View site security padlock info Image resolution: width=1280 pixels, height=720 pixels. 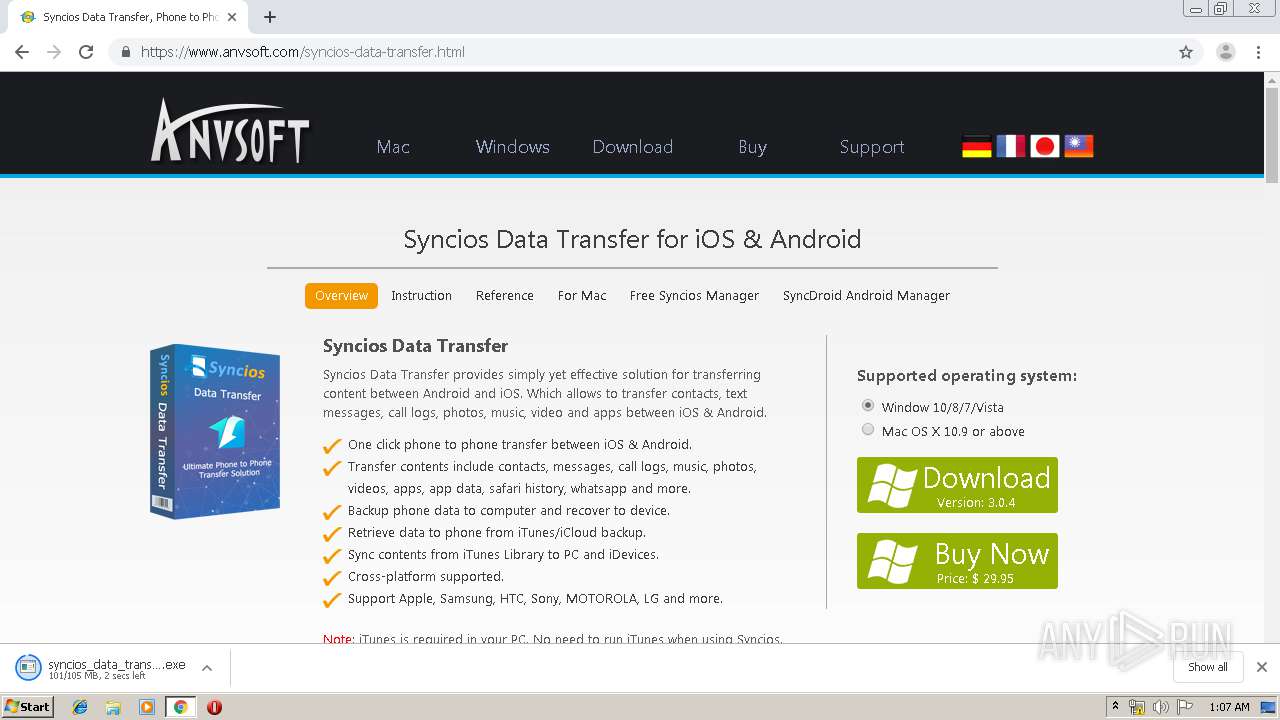pos(126,52)
